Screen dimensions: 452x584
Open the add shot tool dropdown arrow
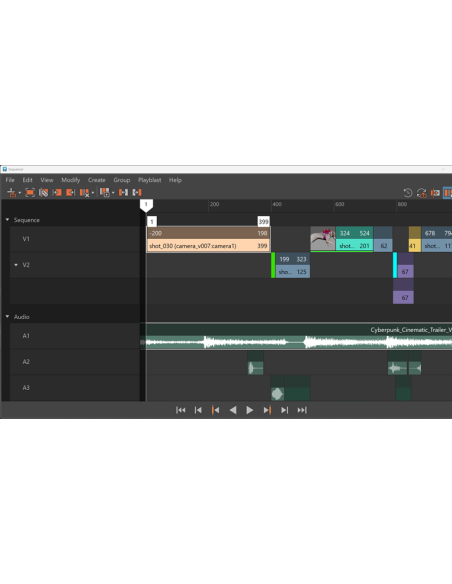tap(19, 193)
